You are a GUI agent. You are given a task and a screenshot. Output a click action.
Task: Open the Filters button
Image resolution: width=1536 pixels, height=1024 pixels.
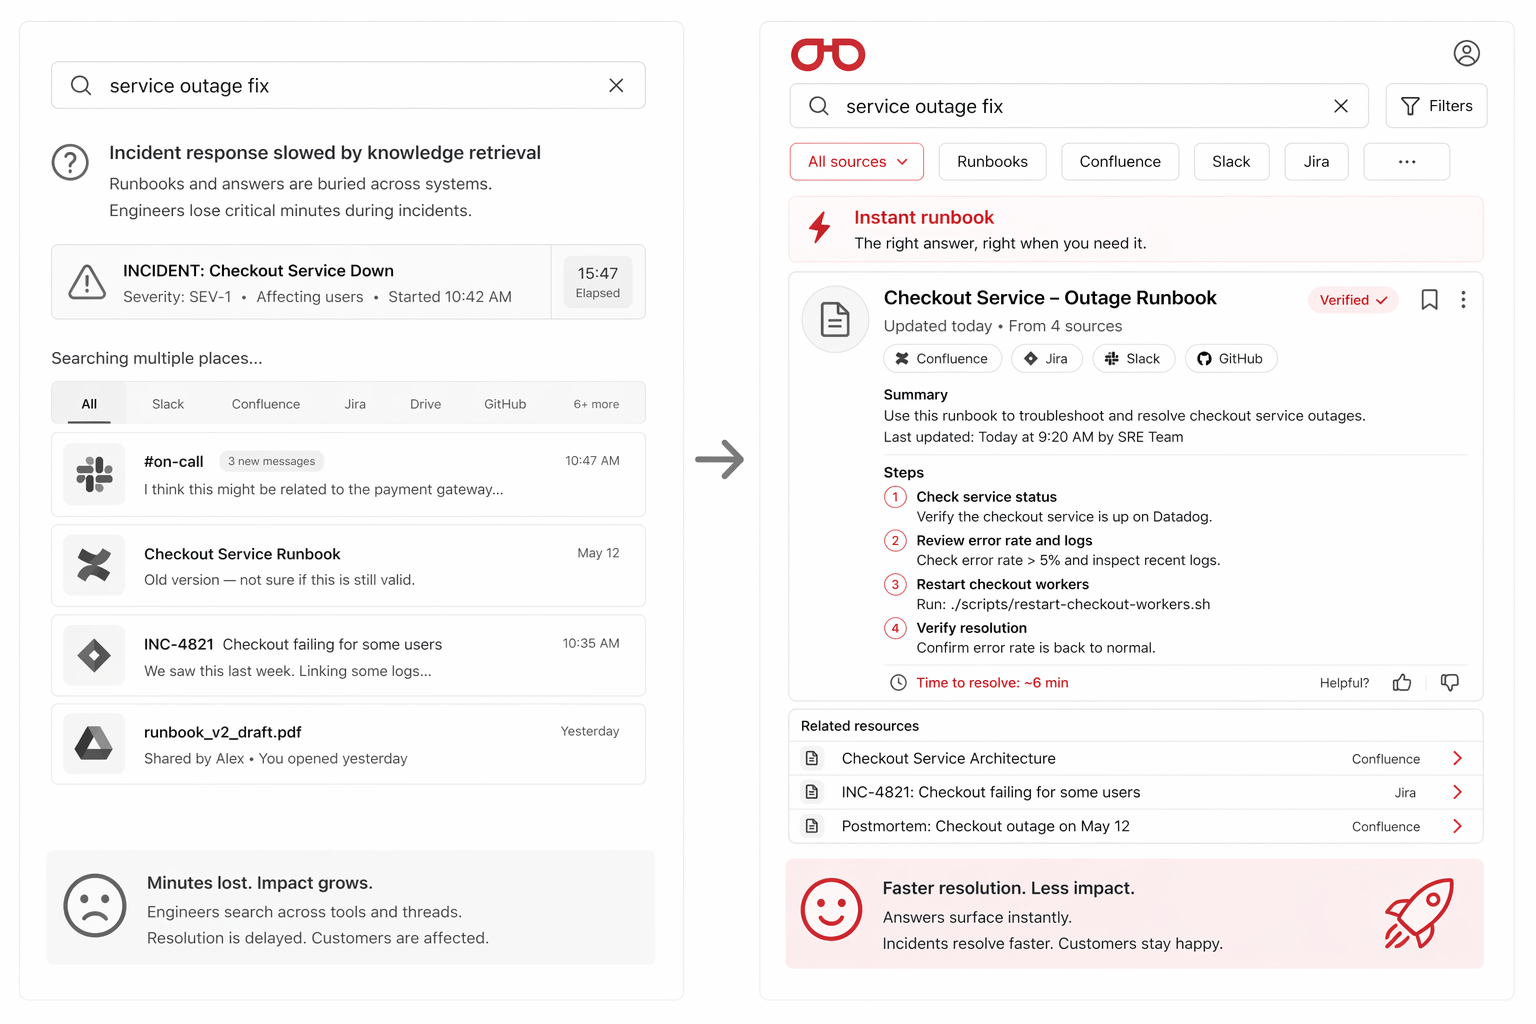[x=1436, y=106]
